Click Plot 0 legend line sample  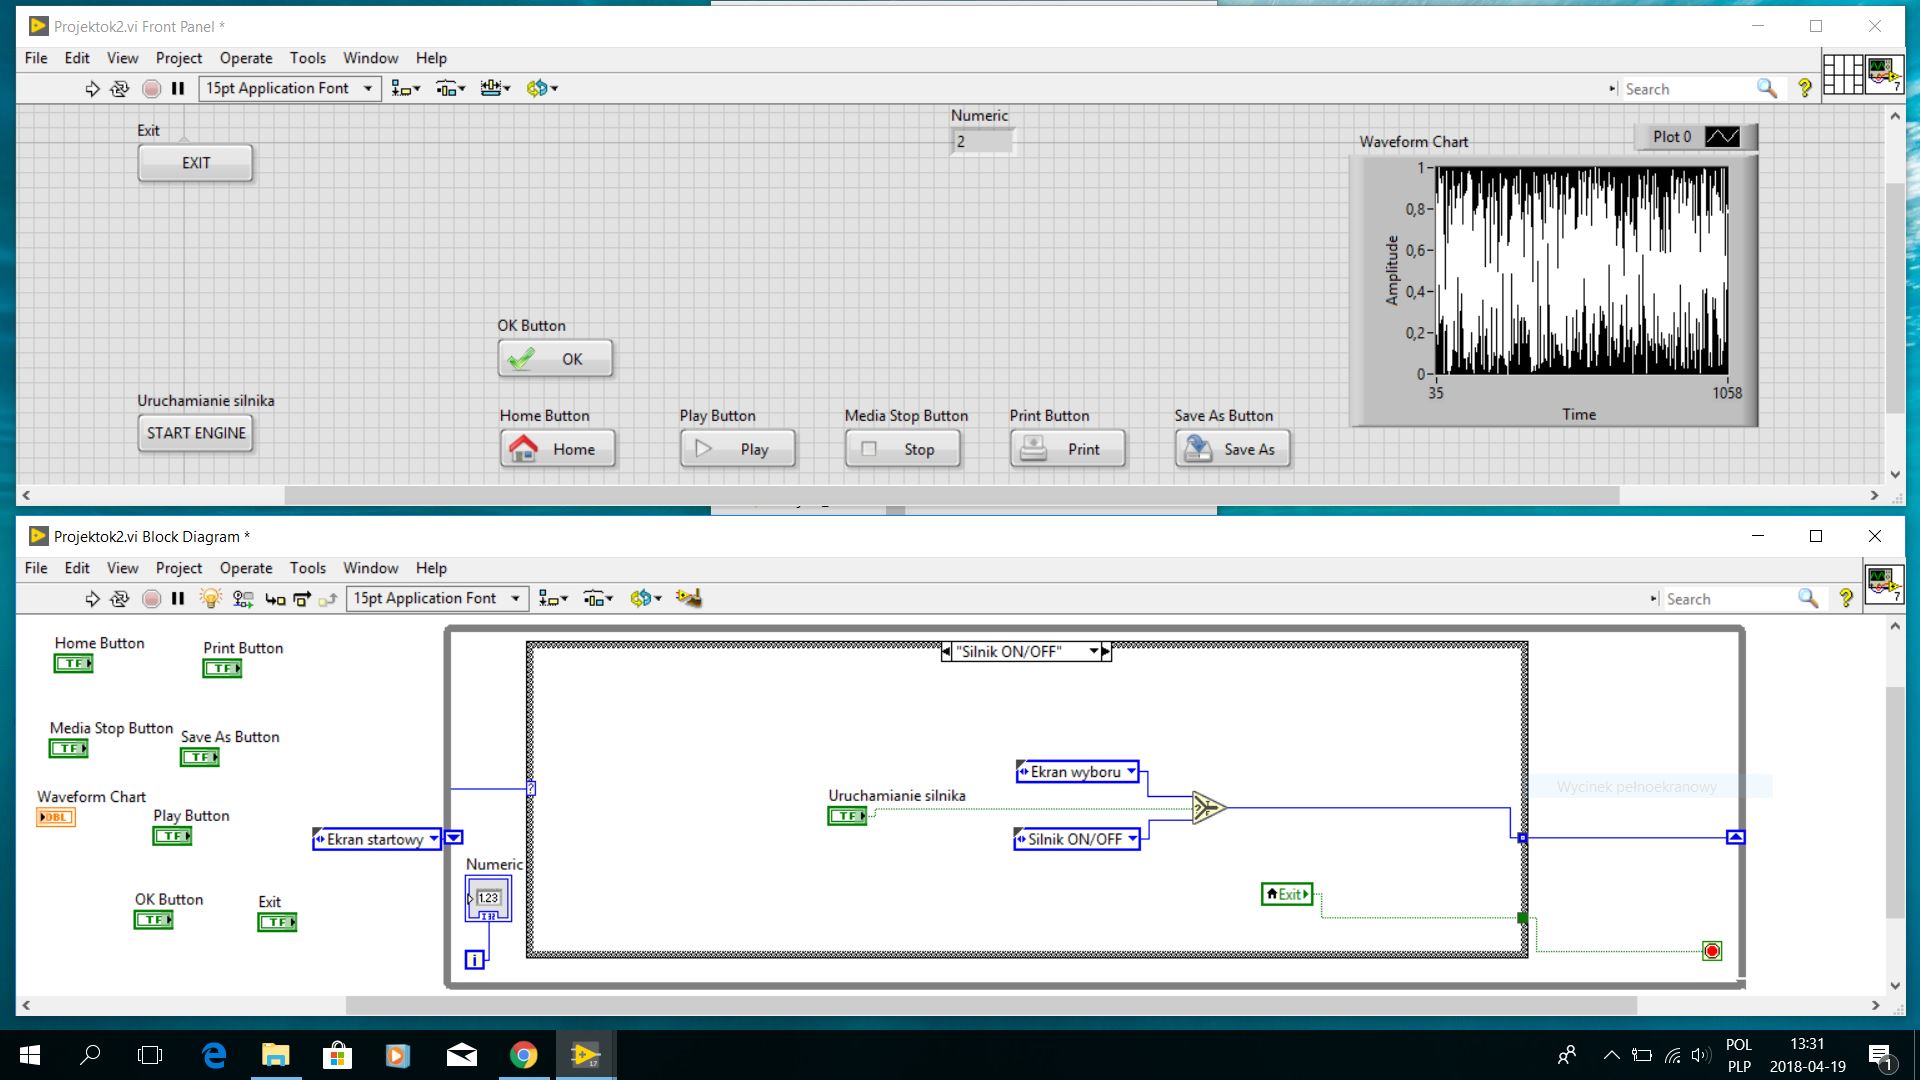pos(1722,137)
